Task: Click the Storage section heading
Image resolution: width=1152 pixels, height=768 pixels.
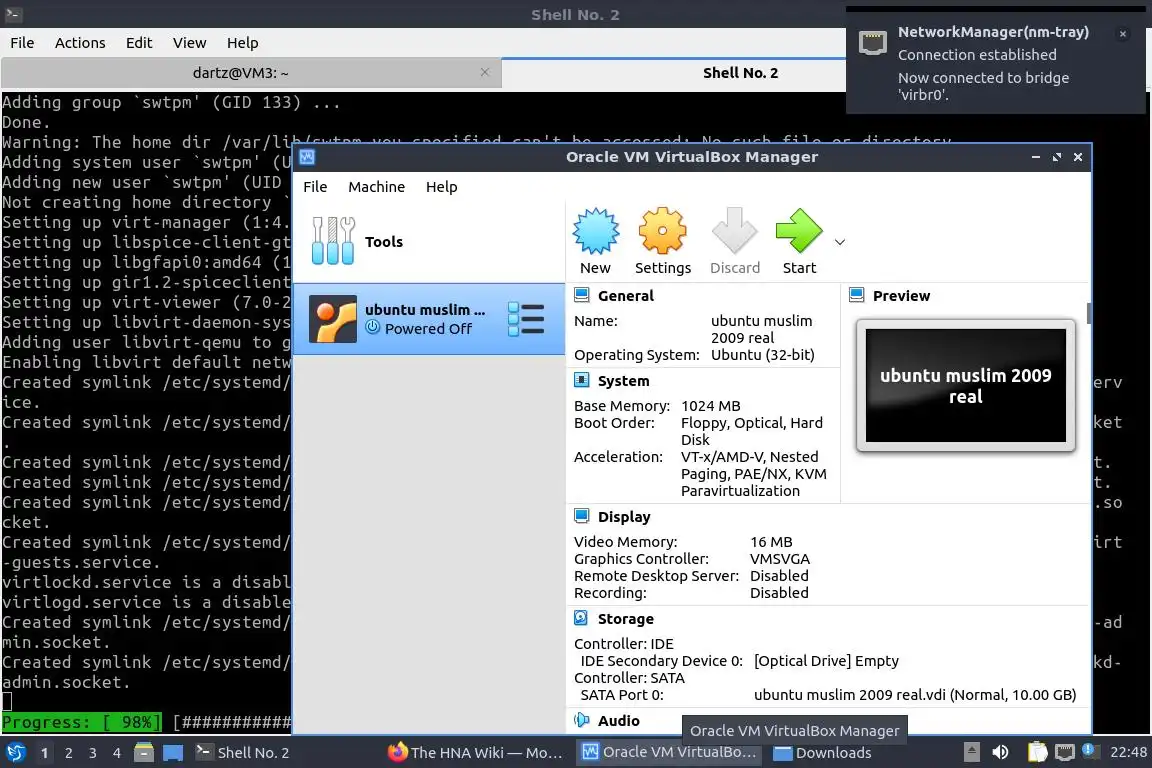Action: [625, 619]
